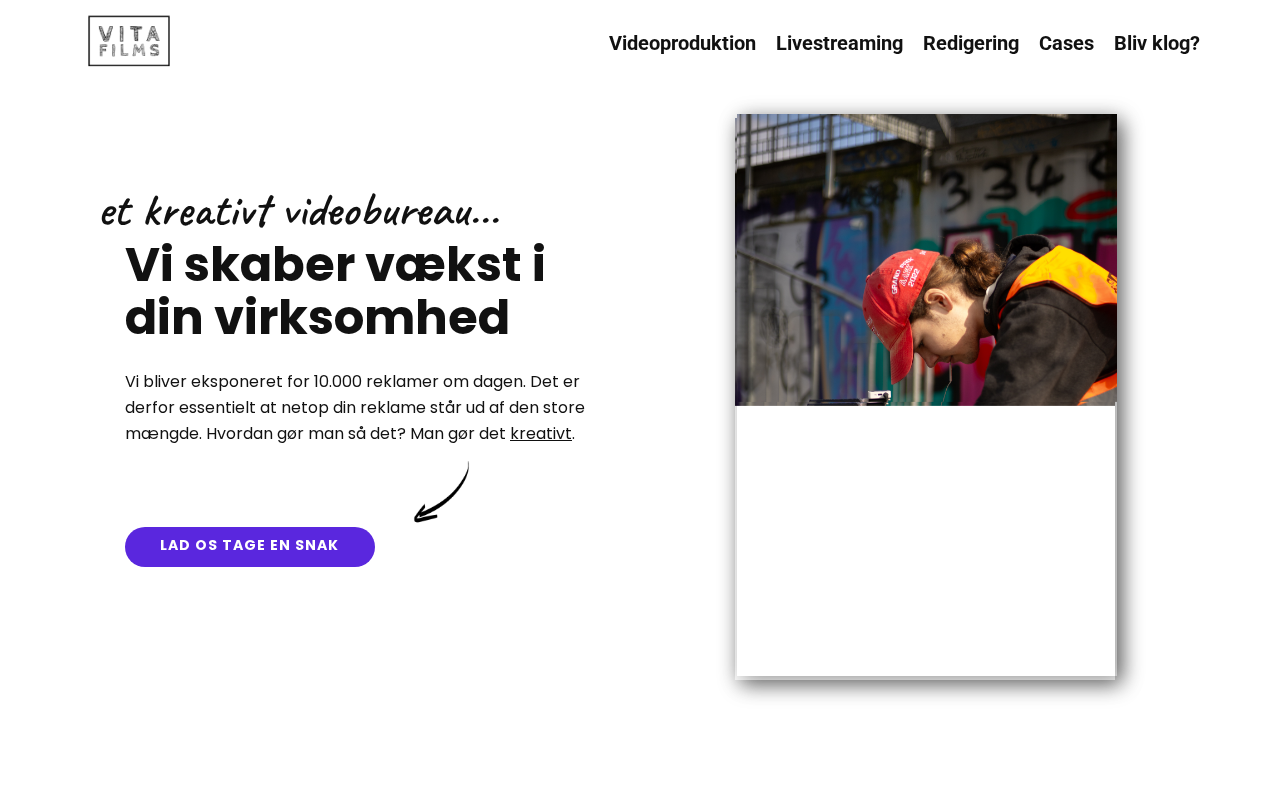Click the 'Vi skaber vækst i din virksomhed' headline

[x=335, y=291]
